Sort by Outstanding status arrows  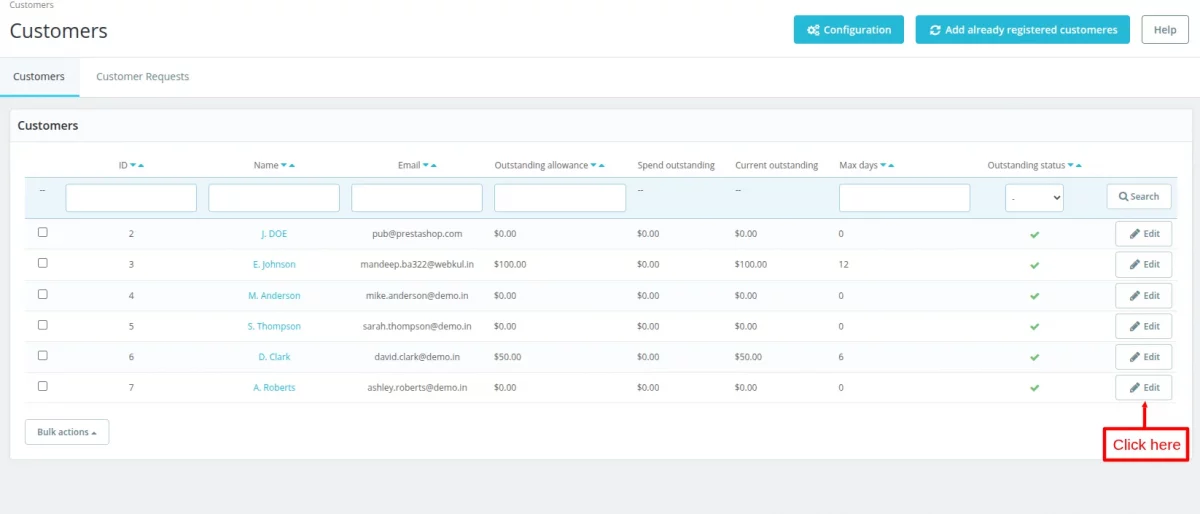tap(1075, 165)
